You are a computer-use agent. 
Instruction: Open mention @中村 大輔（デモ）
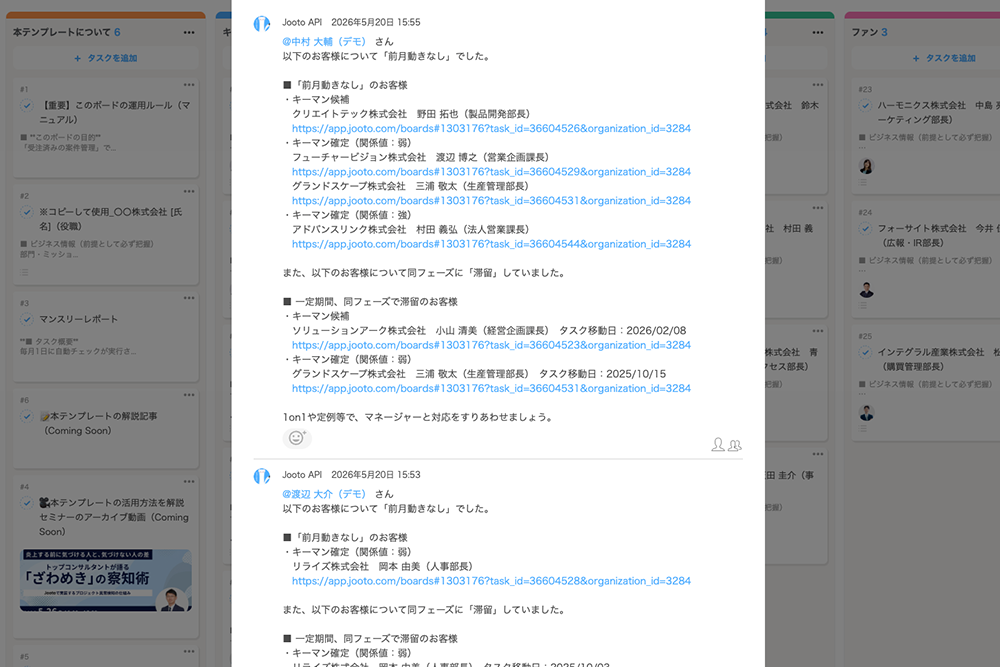tap(325, 41)
